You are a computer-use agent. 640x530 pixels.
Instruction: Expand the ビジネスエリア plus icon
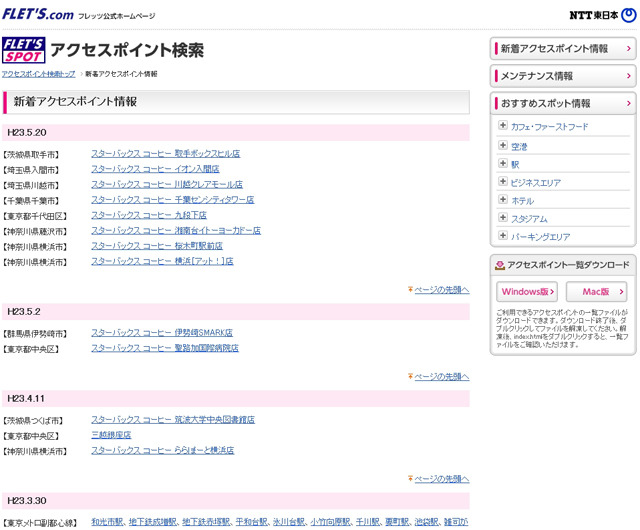click(x=503, y=181)
